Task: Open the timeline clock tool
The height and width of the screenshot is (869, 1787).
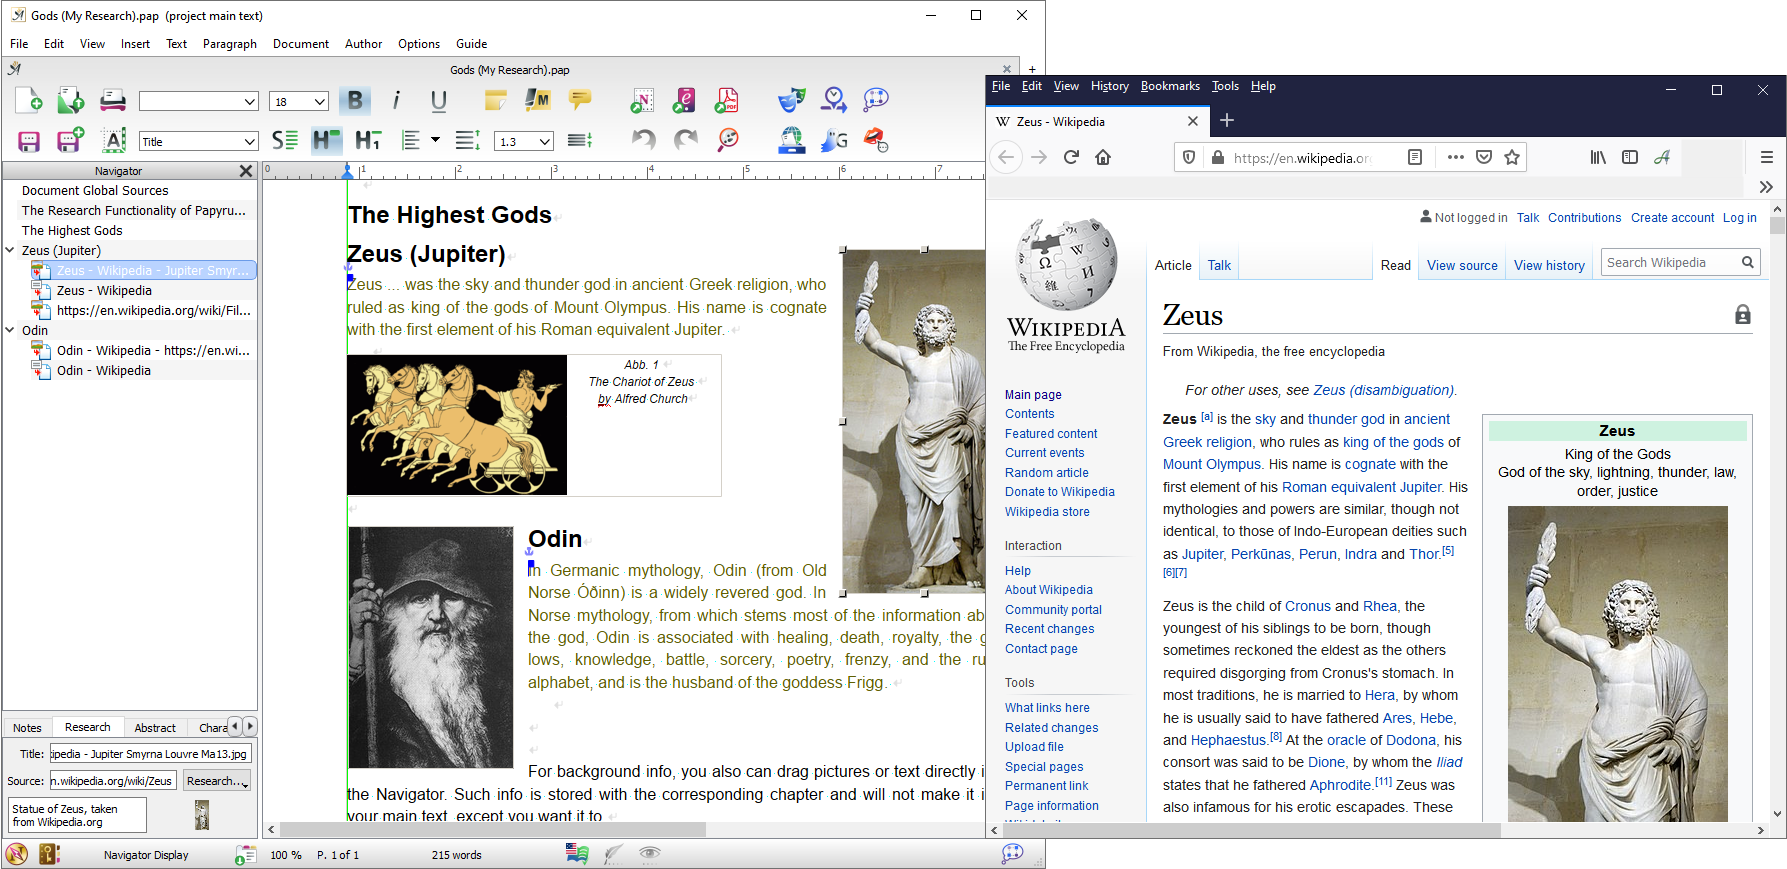Action: [x=834, y=100]
